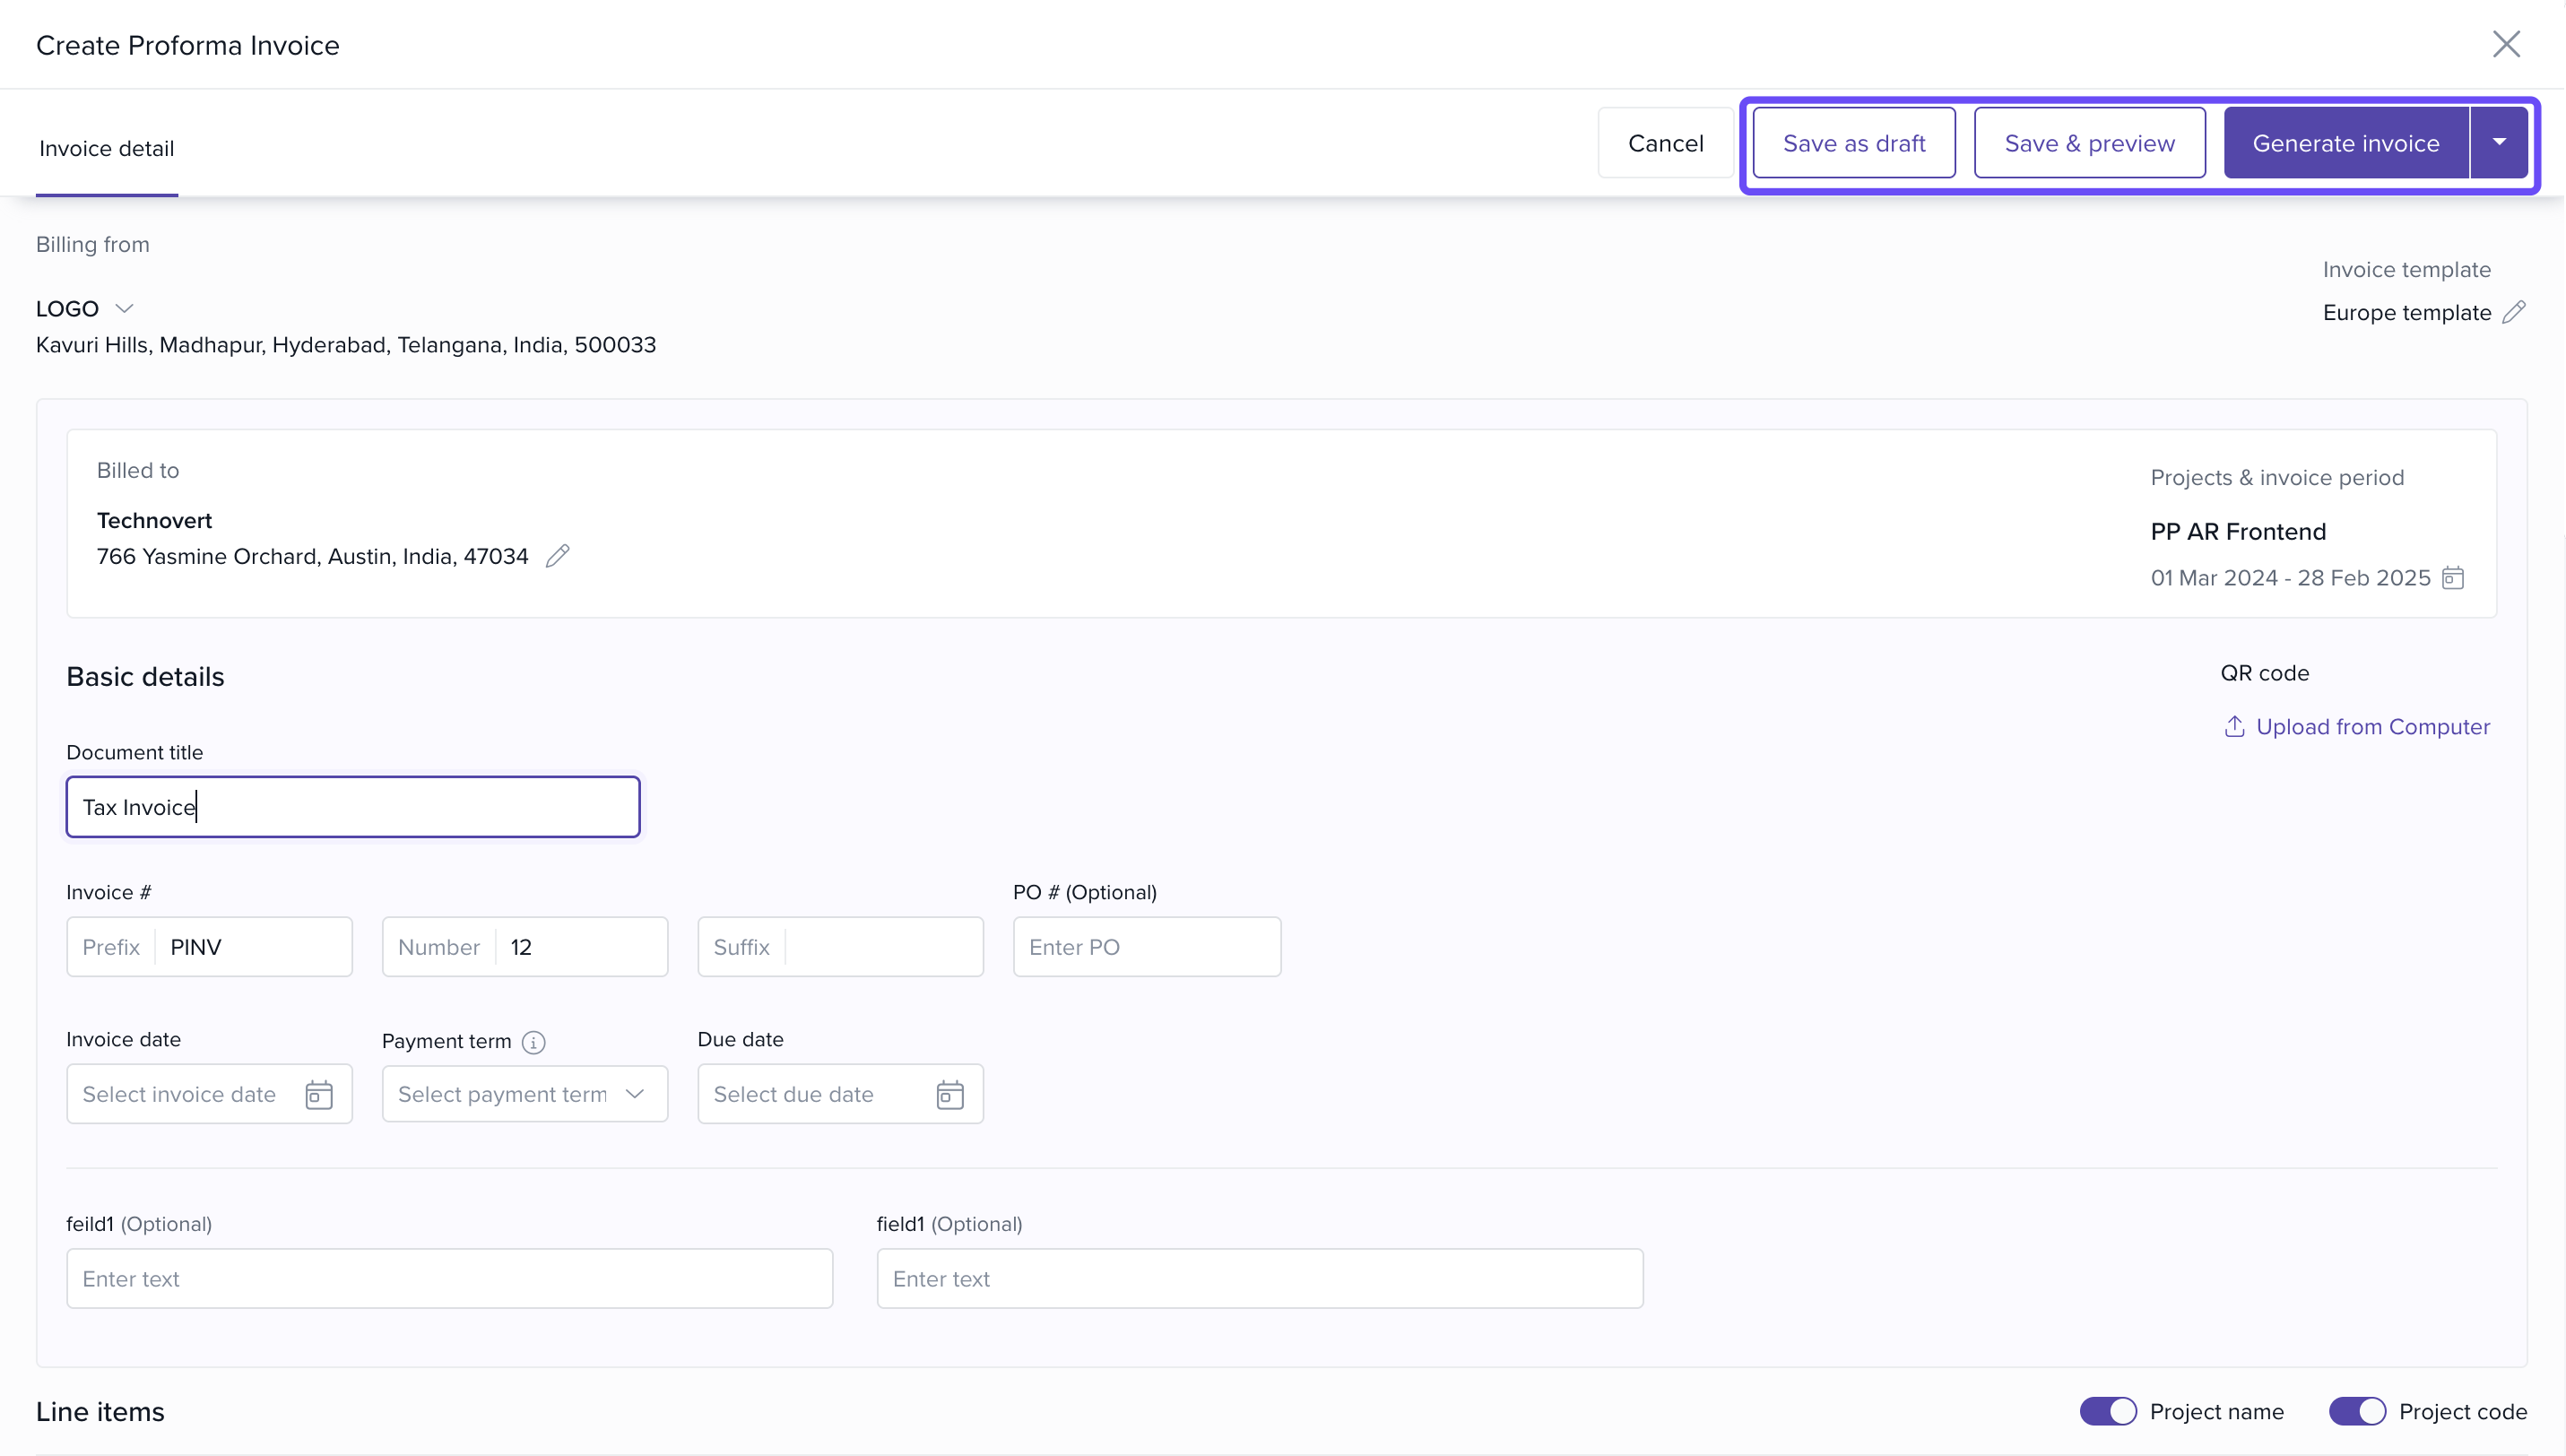Close the Create Proforma Invoice dialog
Screen dimensions: 2566x1456
point(2505,44)
